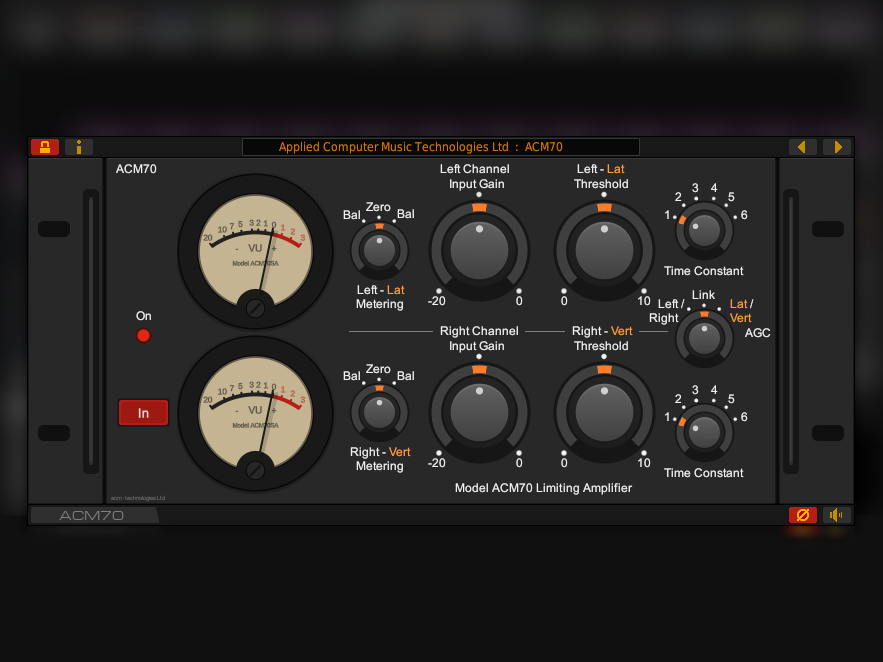Viewport: 883px width, 662px height.
Task: Click the orange lock icon
Action: 45,147
